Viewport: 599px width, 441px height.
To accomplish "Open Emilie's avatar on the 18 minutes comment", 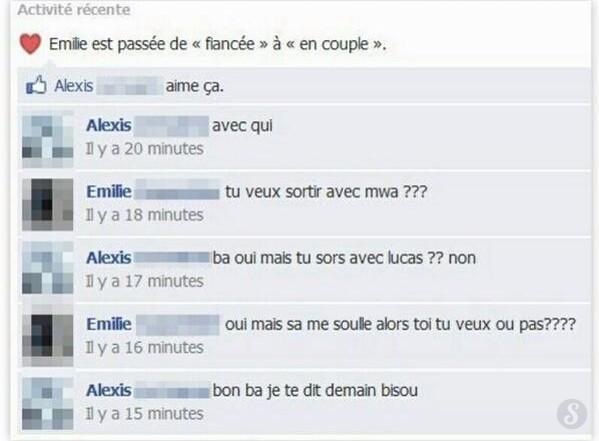I will [48, 204].
